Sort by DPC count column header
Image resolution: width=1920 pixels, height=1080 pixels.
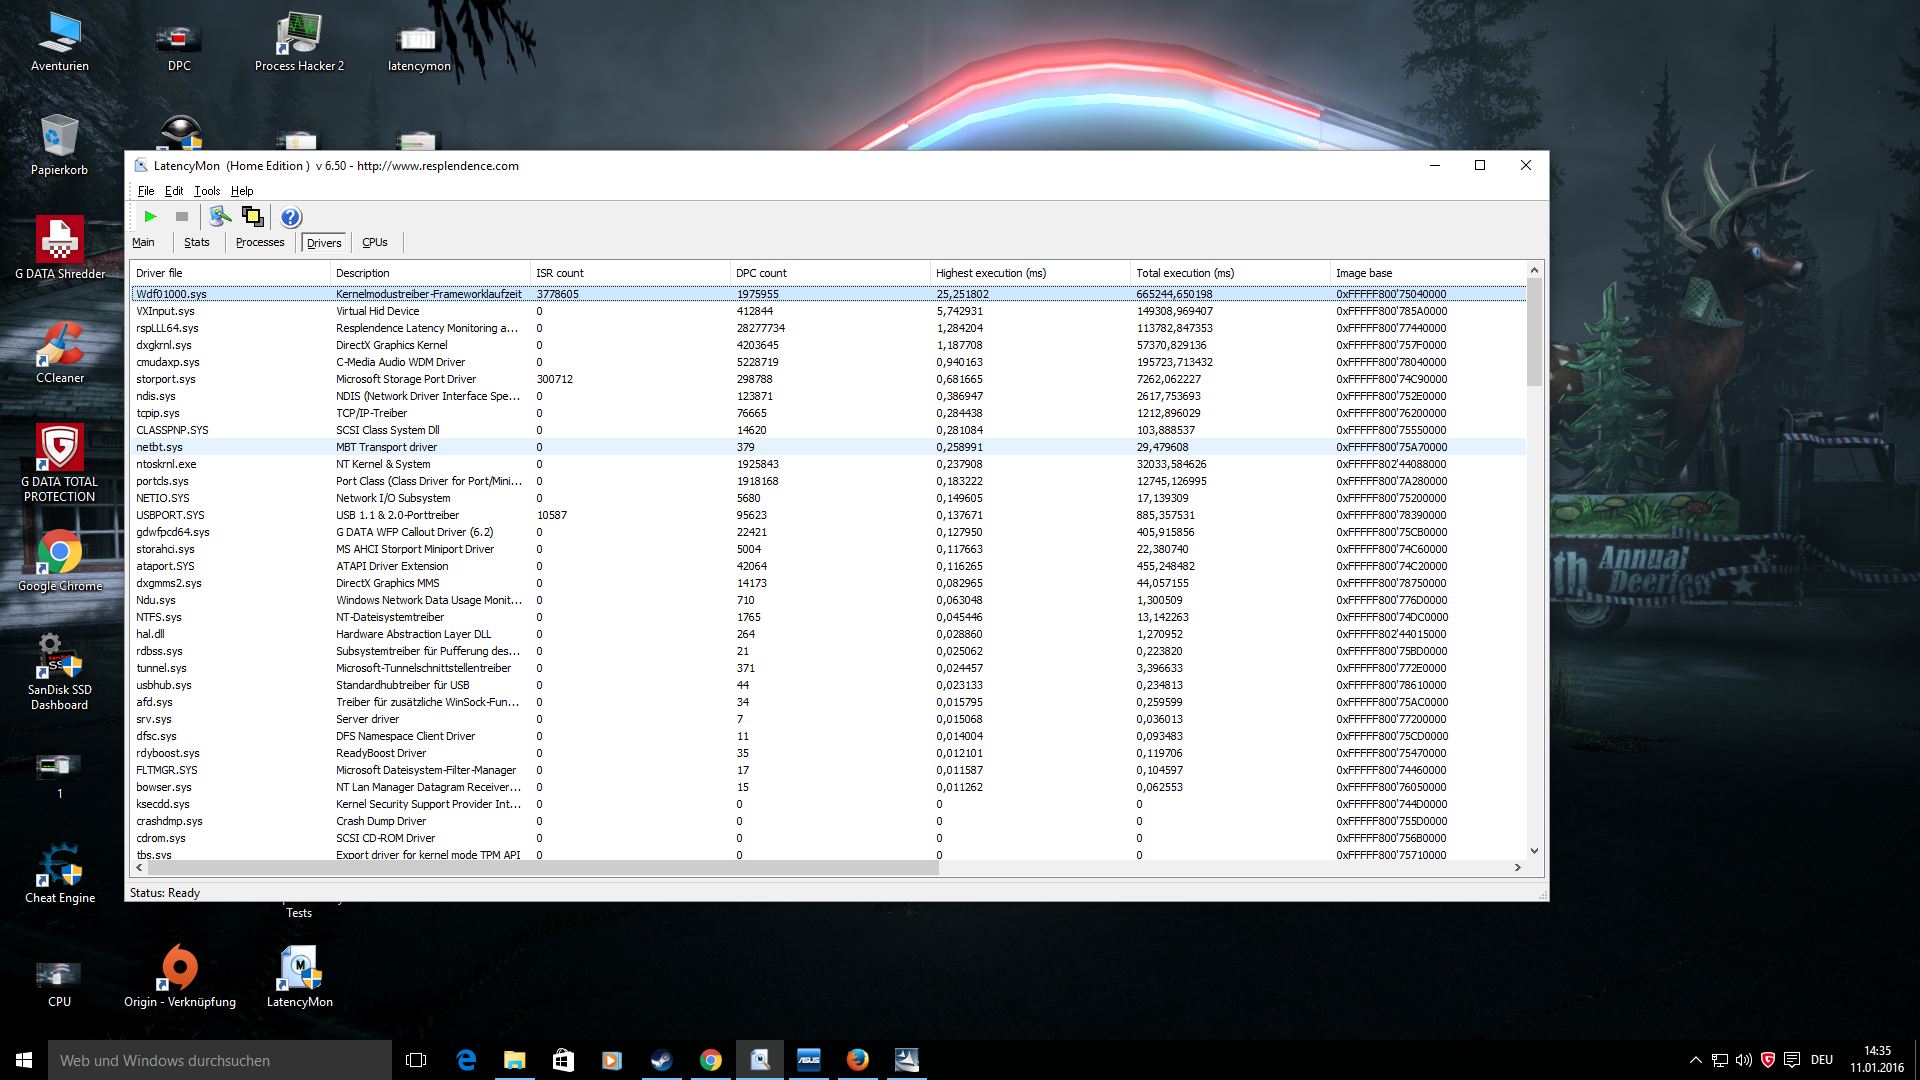pos(761,273)
